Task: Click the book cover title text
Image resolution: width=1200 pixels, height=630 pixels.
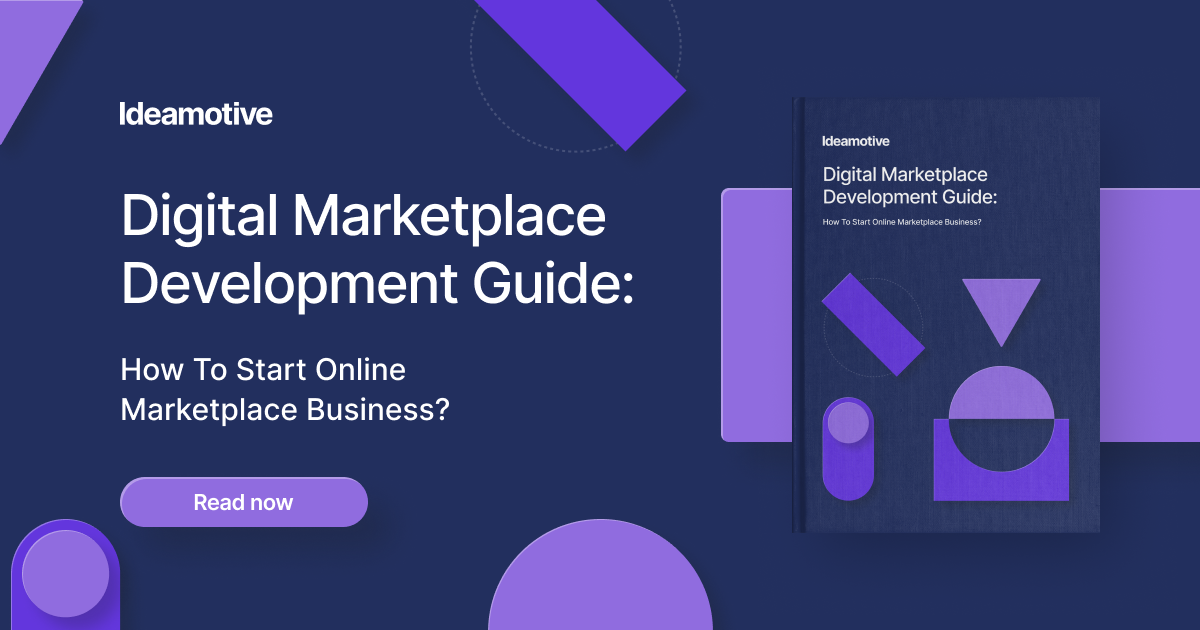Action: [909, 185]
